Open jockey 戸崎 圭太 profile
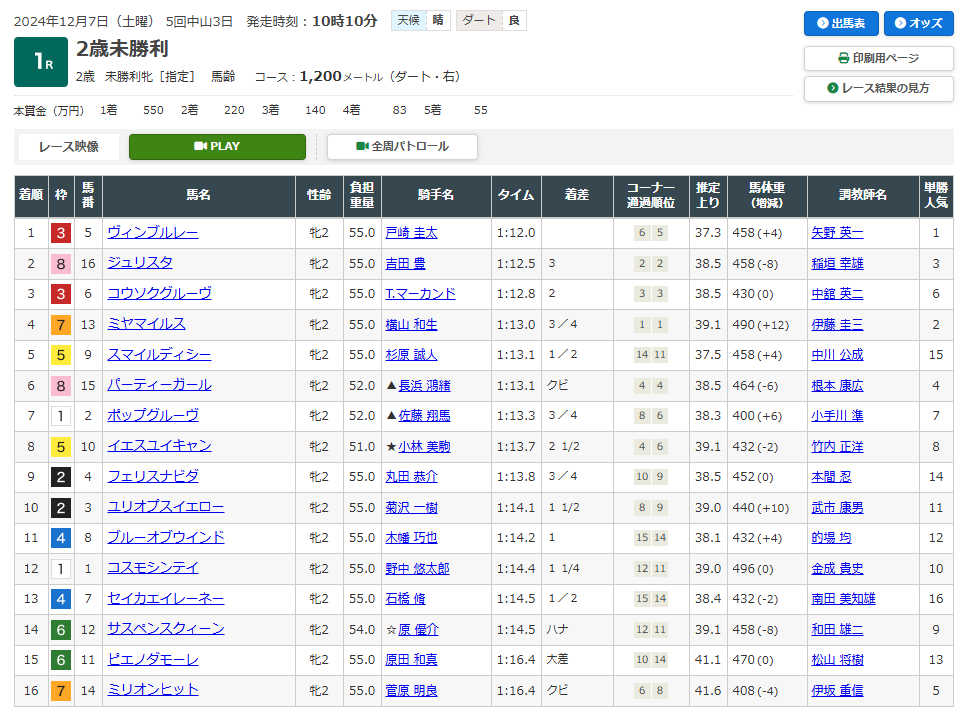This screenshot has width=967, height=719. pyautogui.click(x=411, y=233)
